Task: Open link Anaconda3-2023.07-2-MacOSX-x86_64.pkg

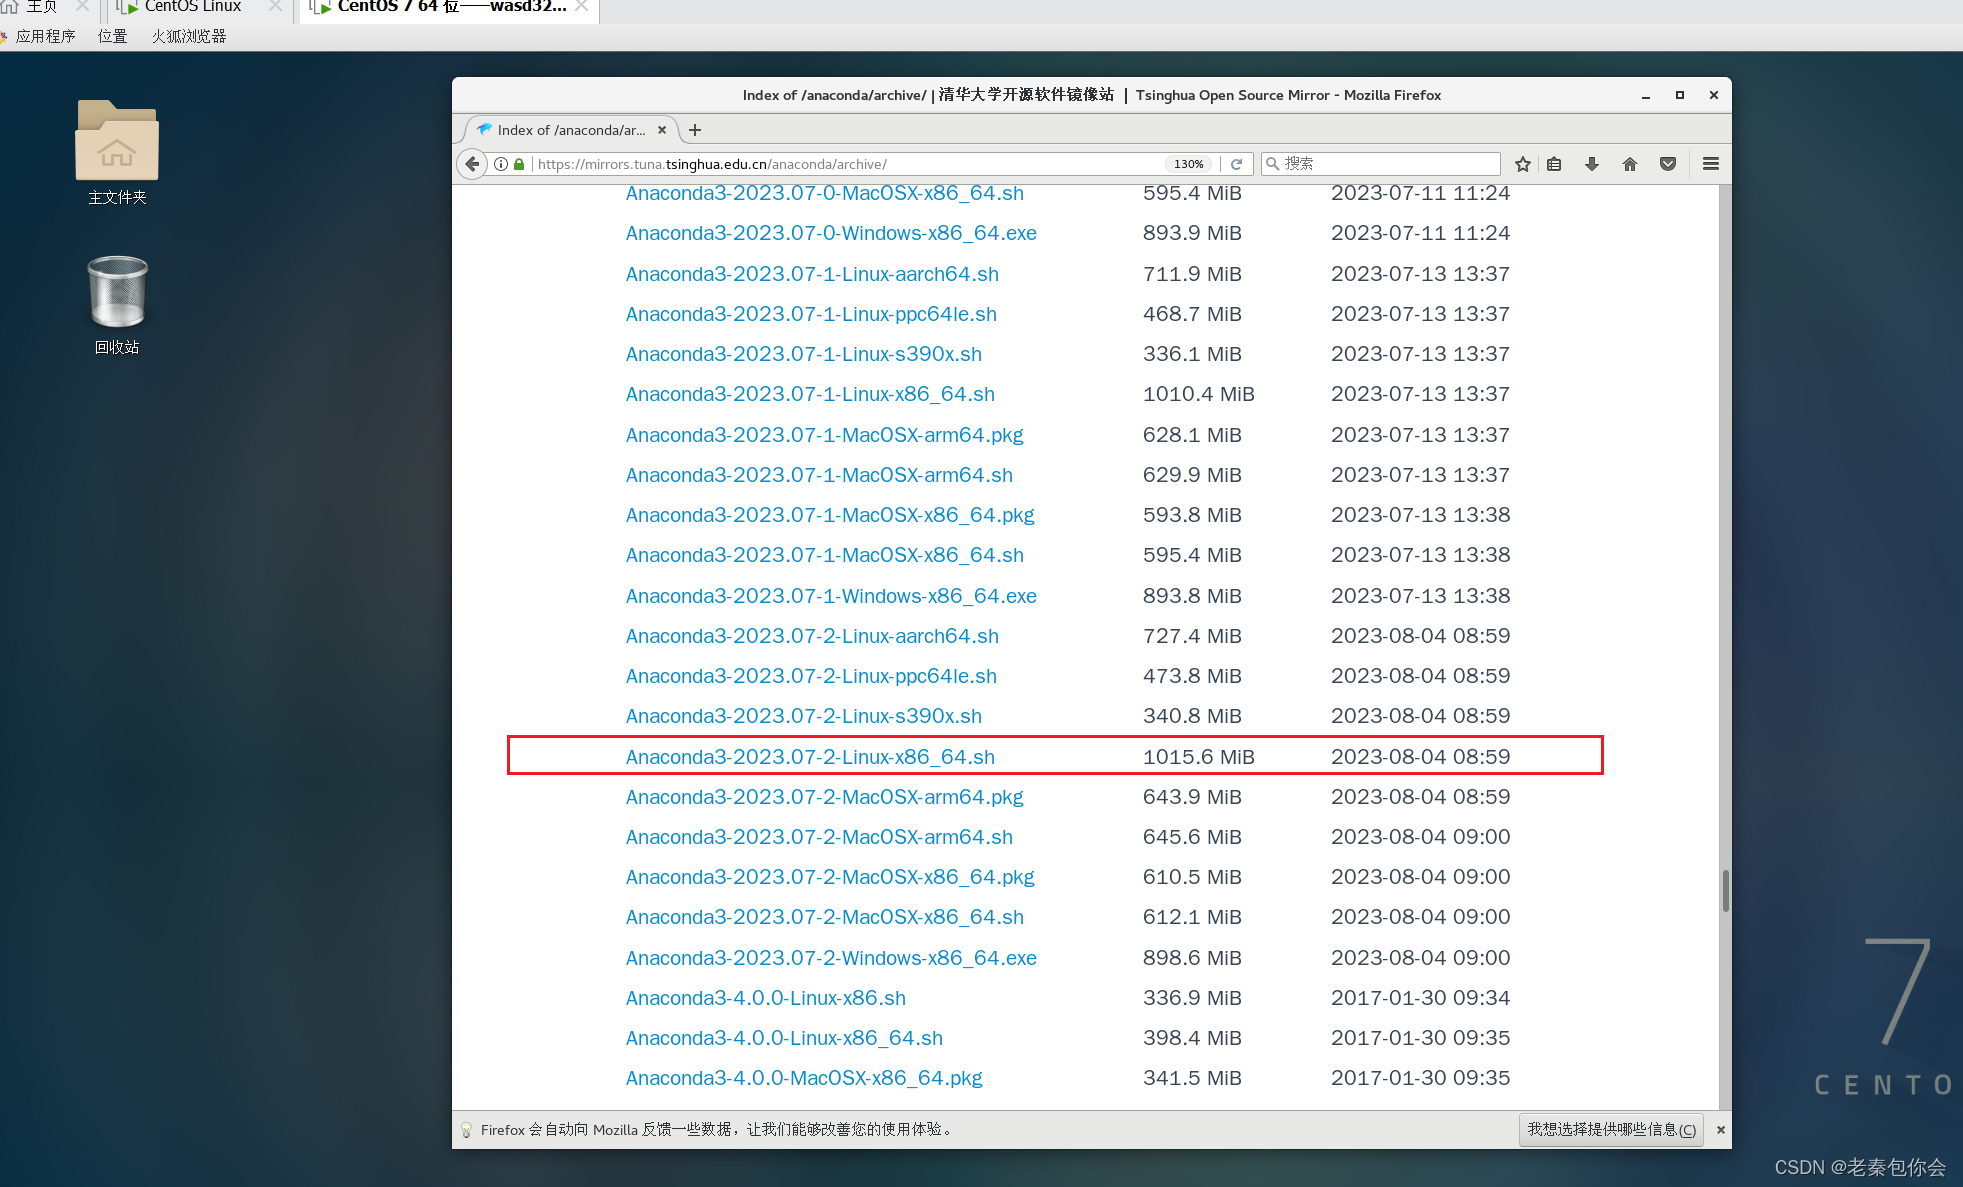Action: [x=830, y=877]
